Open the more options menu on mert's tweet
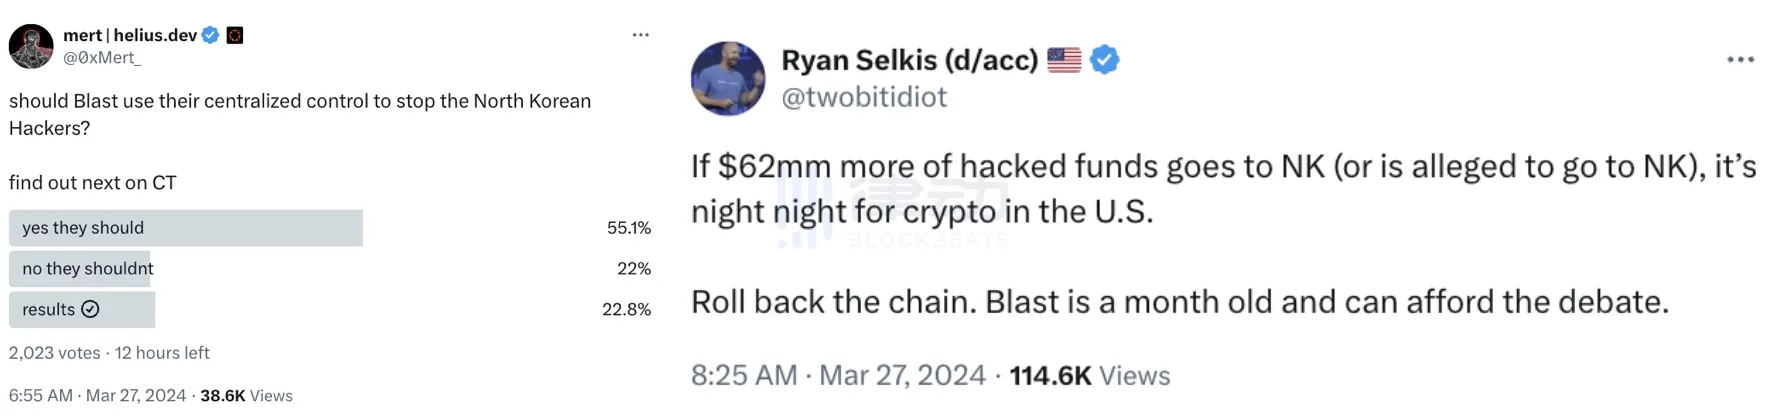The height and width of the screenshot is (416, 1786). (641, 35)
